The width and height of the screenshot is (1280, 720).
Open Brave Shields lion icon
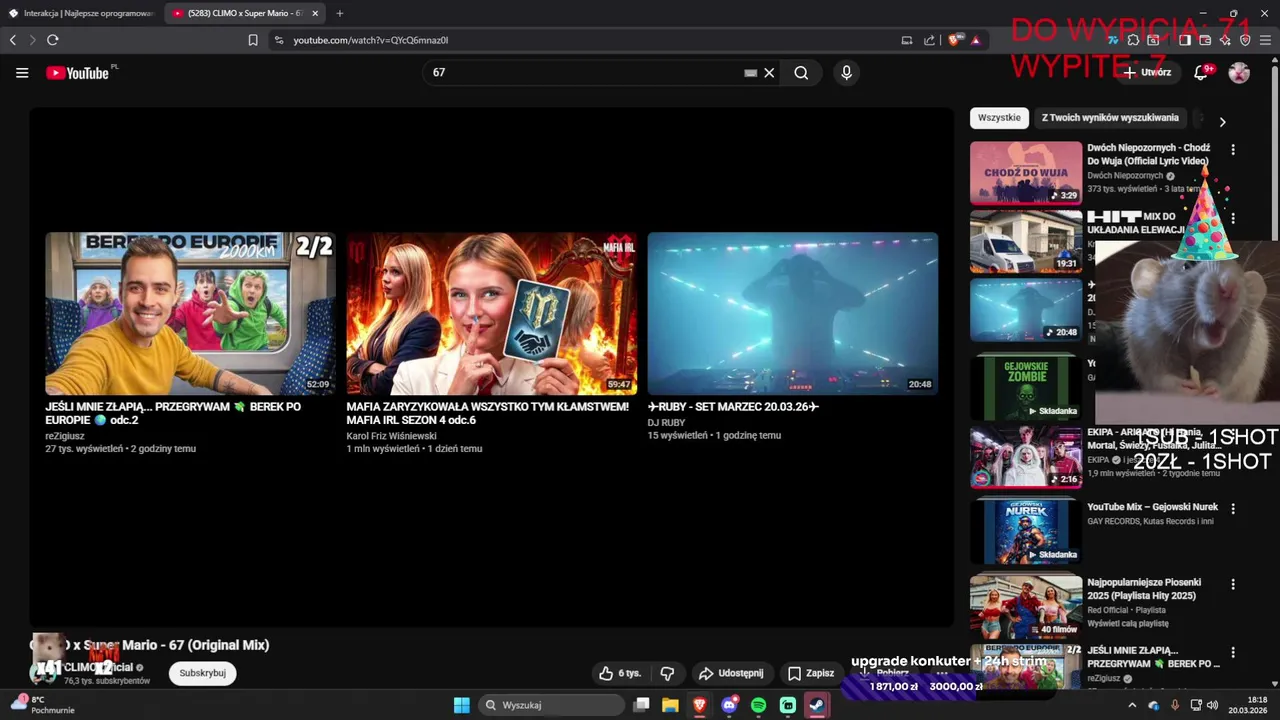[954, 40]
